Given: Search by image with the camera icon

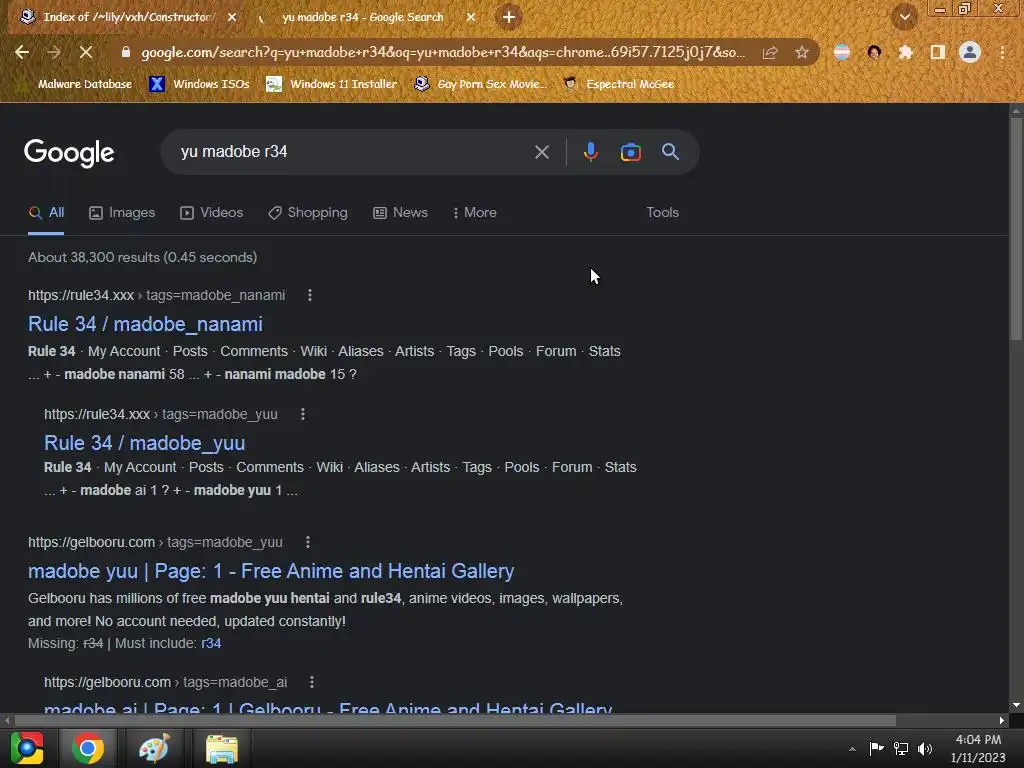Looking at the screenshot, I should tap(630, 152).
